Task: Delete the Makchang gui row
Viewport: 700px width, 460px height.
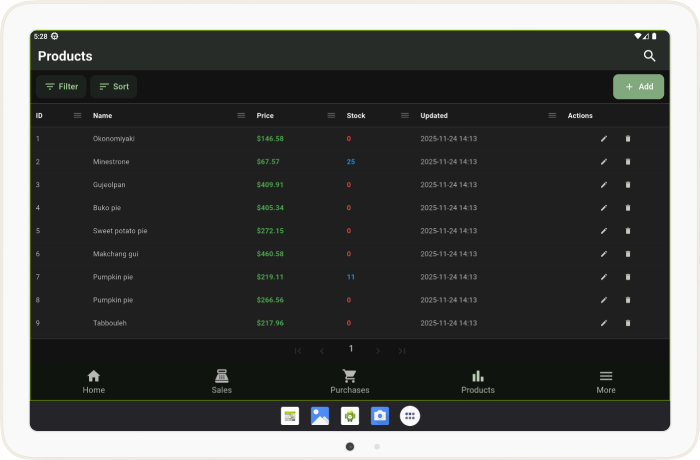Action: tap(628, 254)
